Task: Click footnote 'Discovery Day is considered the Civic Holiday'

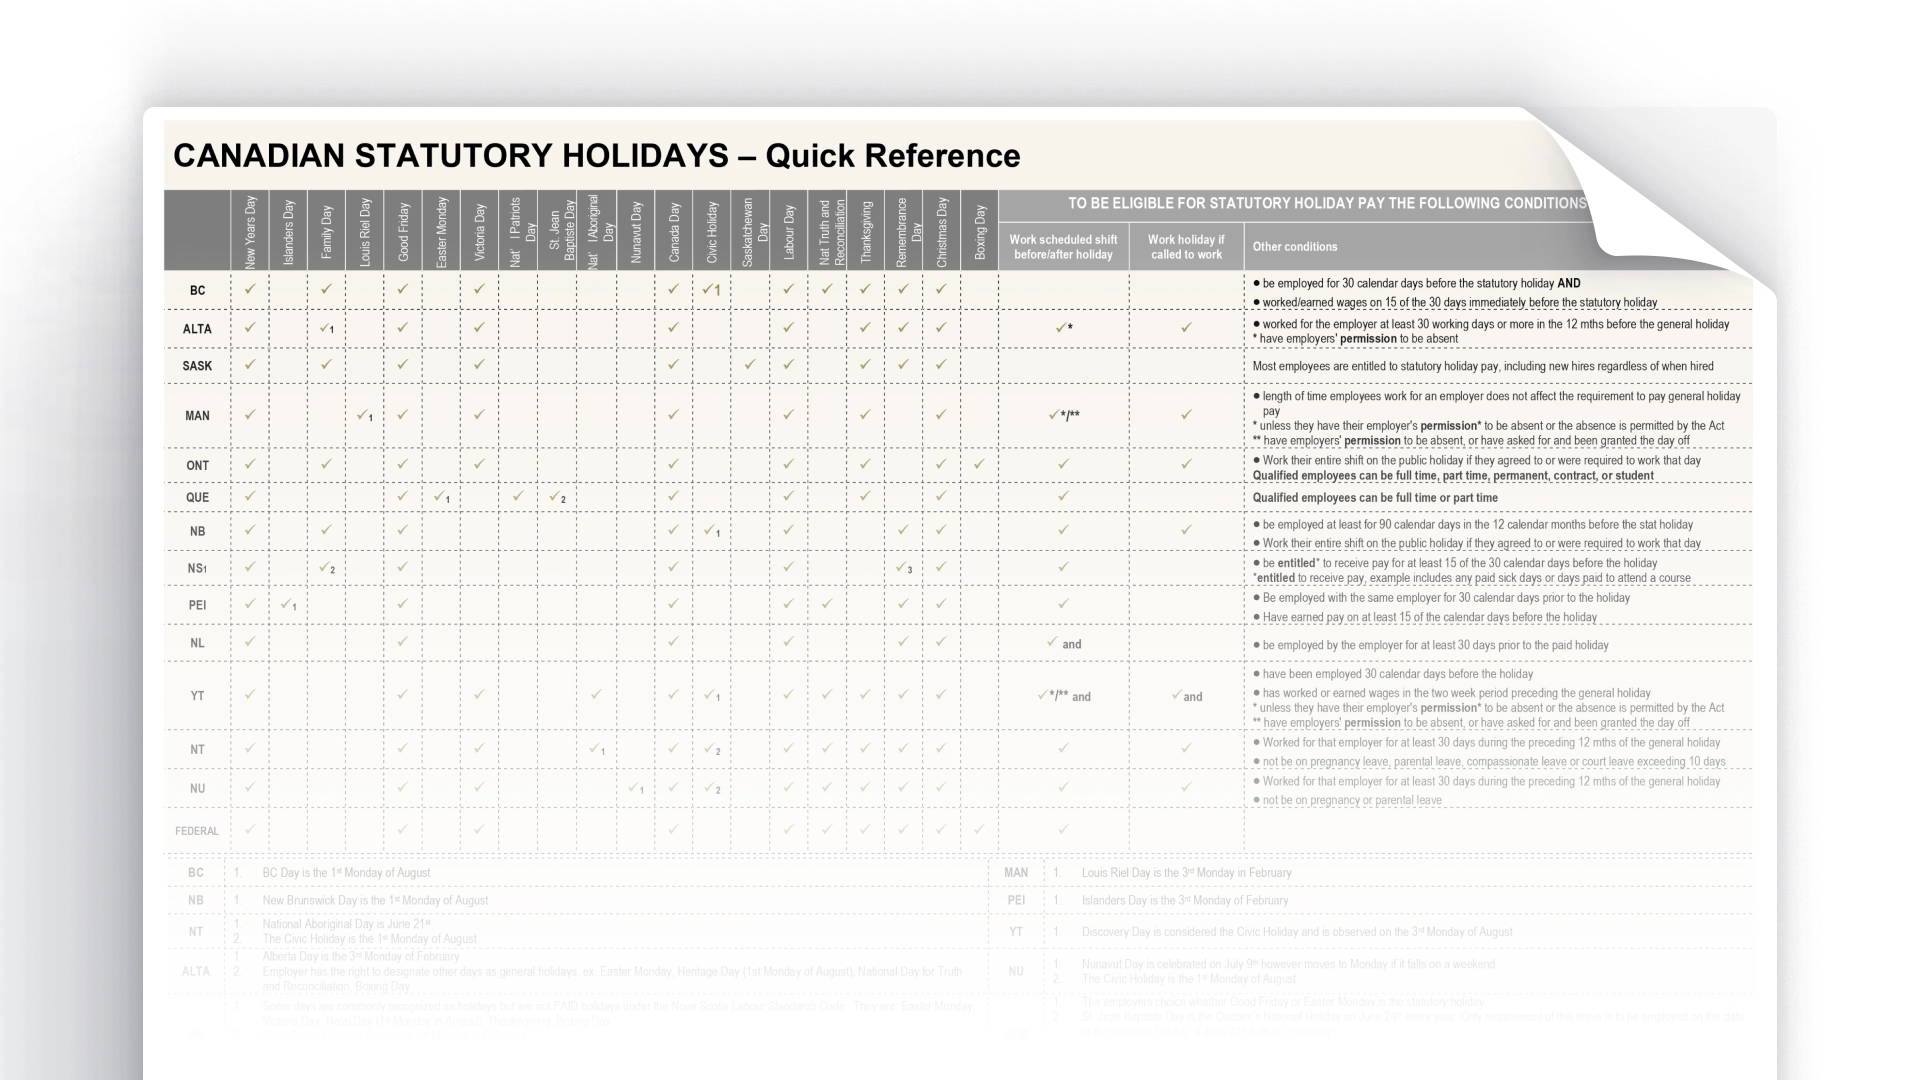Action: pyautogui.click(x=1297, y=932)
